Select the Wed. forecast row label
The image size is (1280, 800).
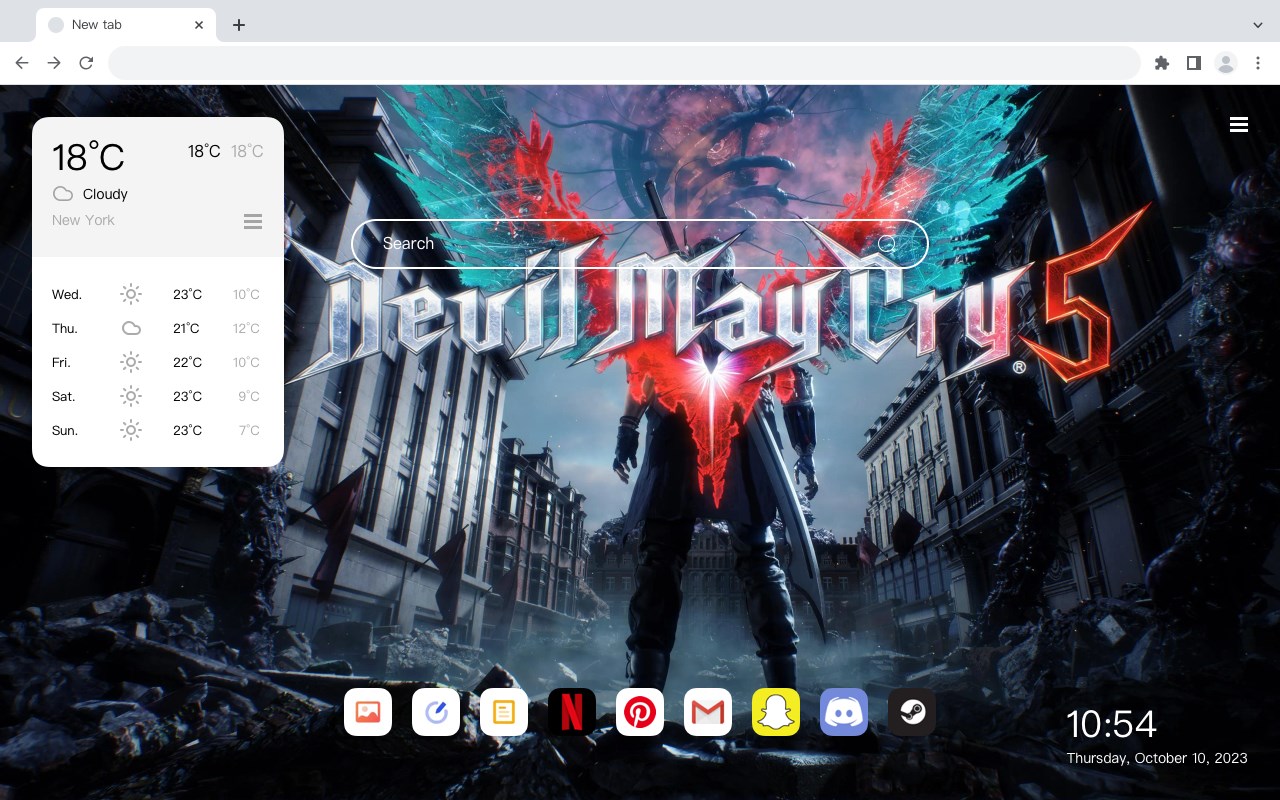(x=67, y=294)
